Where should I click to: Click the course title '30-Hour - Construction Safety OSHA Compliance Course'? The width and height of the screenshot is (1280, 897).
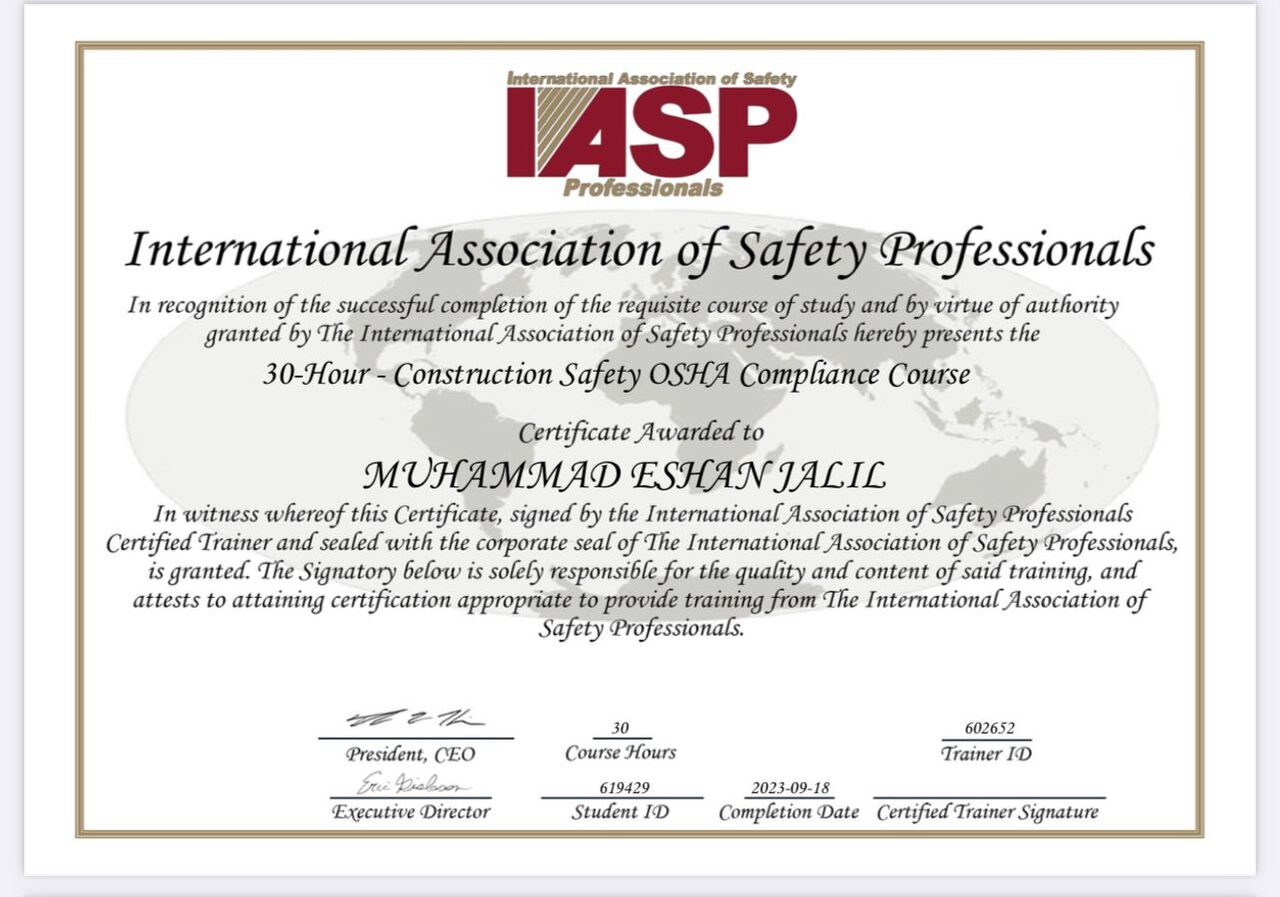point(617,375)
